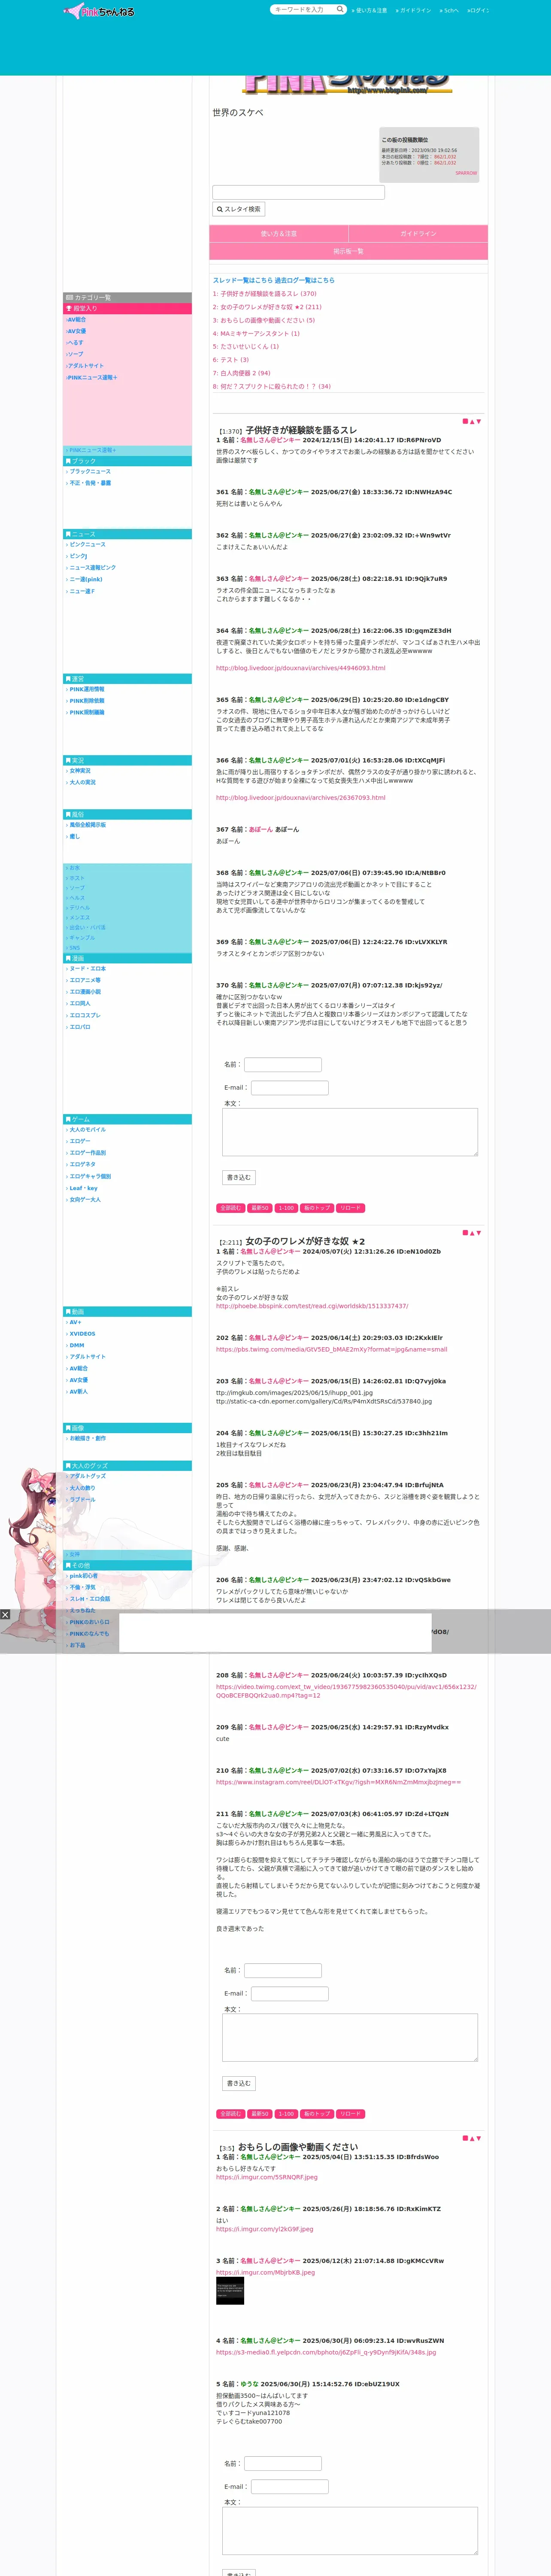The width and height of the screenshot is (551, 2576).
Task: Go to 5chへ in the header
Action: [450, 10]
